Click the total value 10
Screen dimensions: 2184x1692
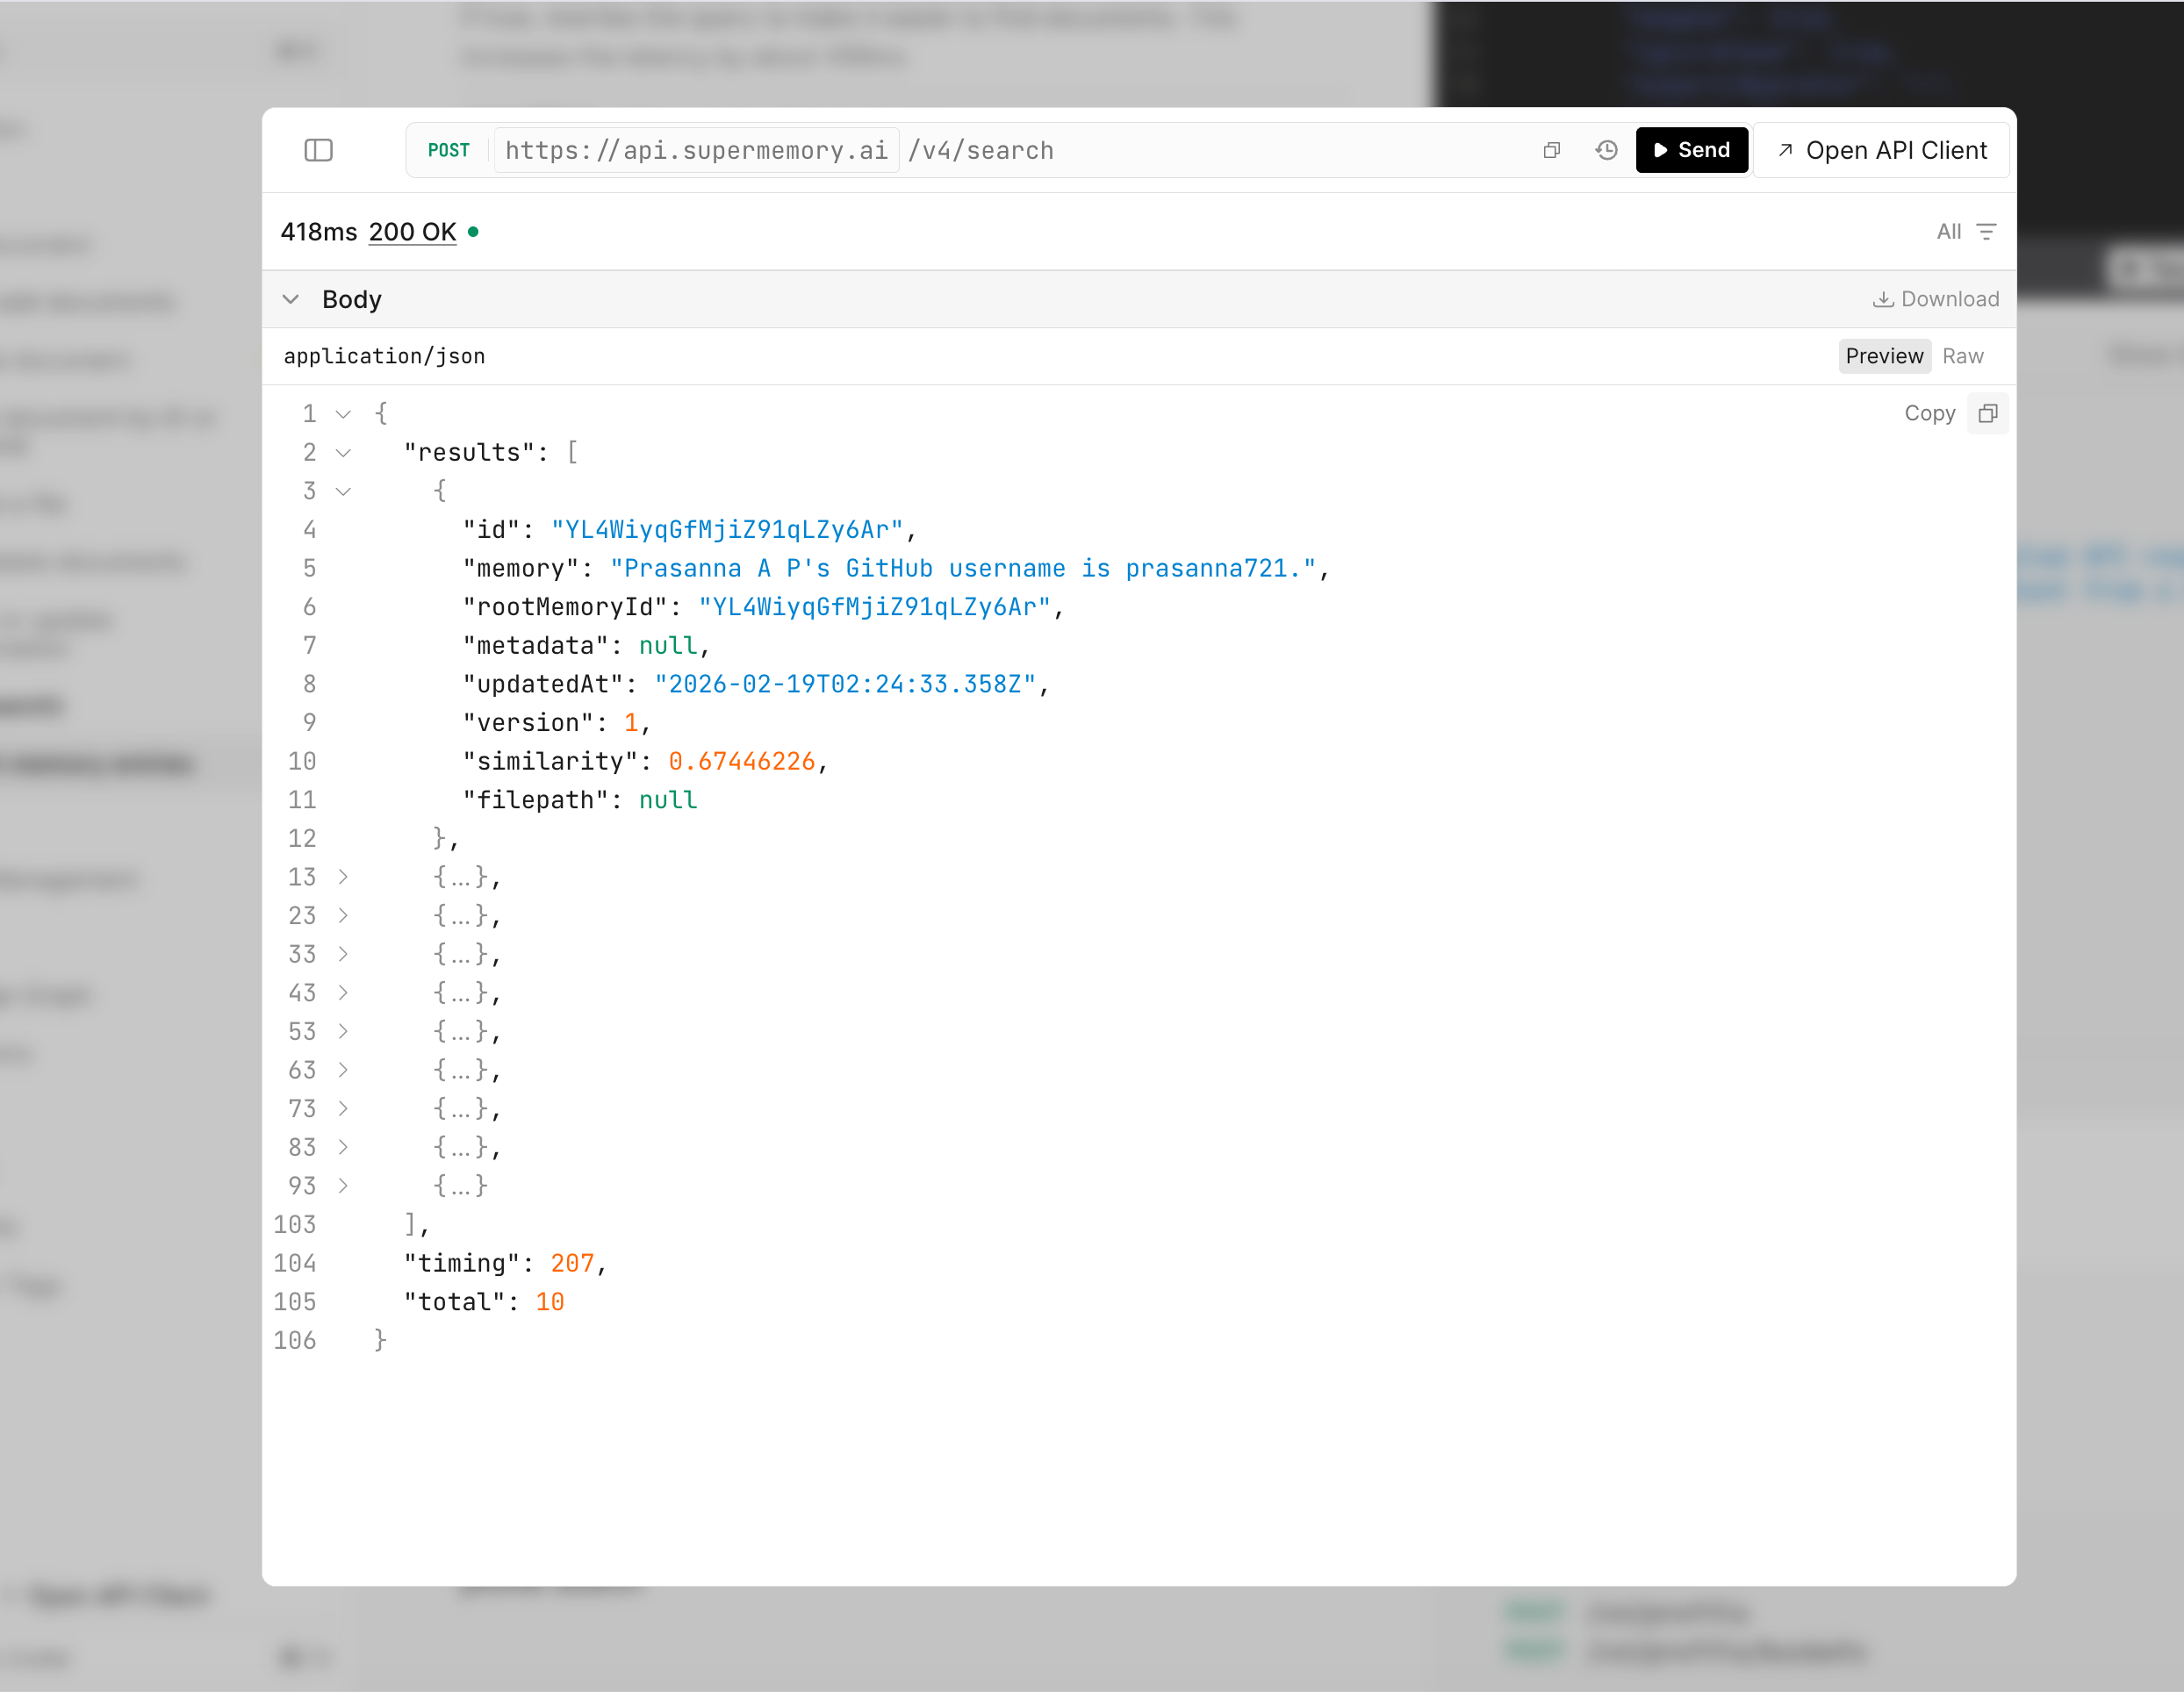point(550,1302)
